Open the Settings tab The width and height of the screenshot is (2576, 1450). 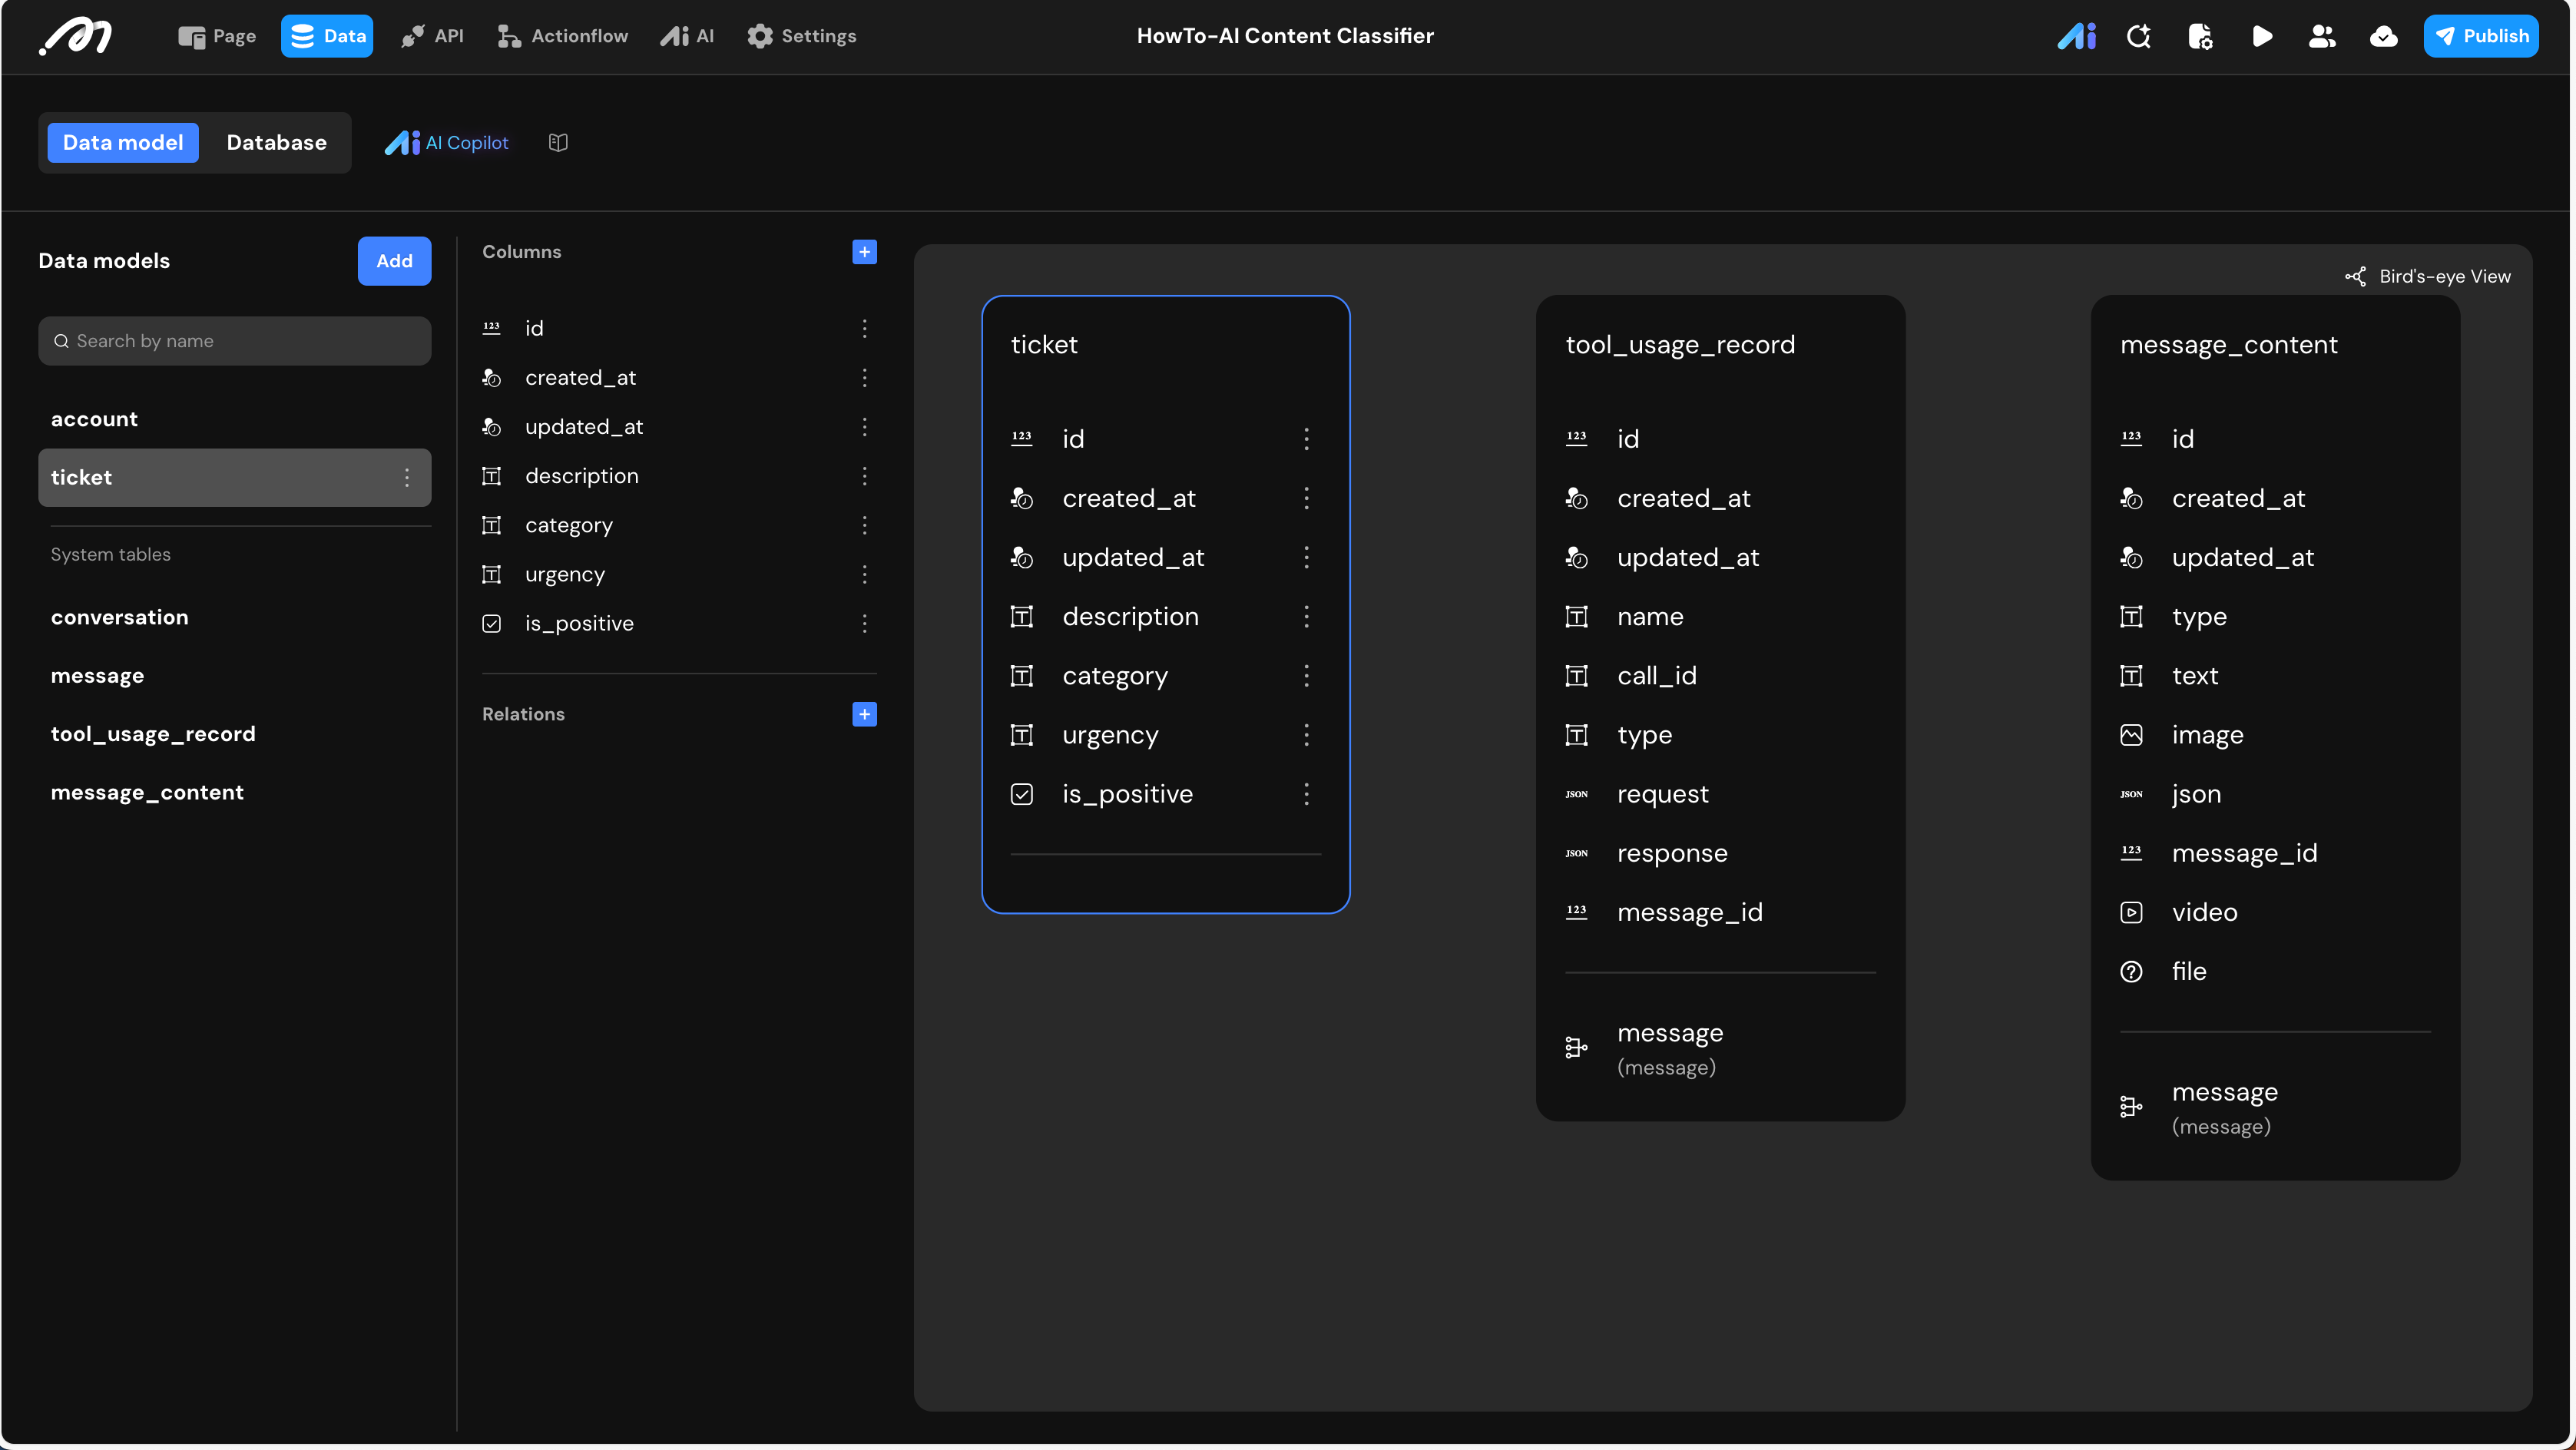click(x=801, y=36)
